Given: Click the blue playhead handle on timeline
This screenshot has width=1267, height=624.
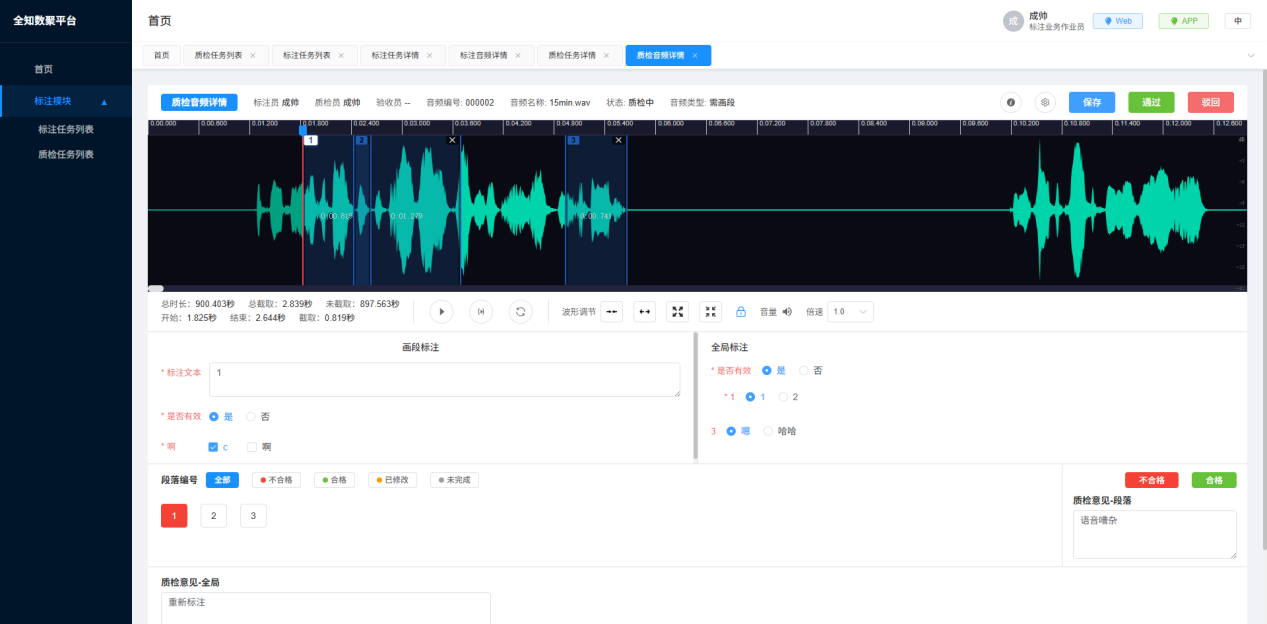Looking at the screenshot, I should coord(303,130).
